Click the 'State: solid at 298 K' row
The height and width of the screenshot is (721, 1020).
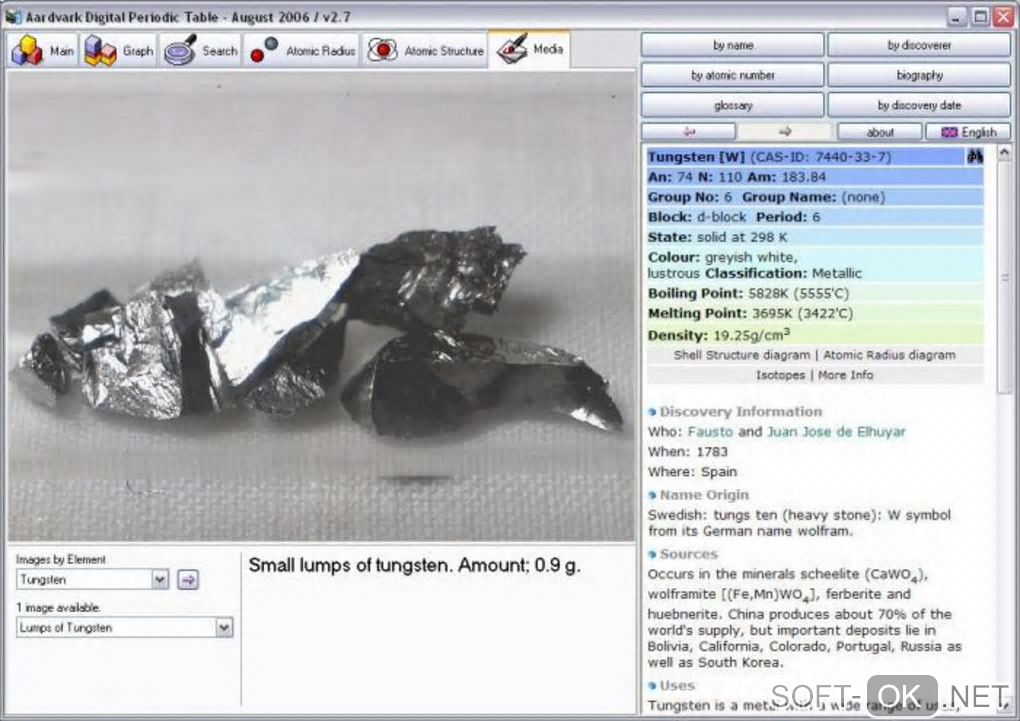815,237
